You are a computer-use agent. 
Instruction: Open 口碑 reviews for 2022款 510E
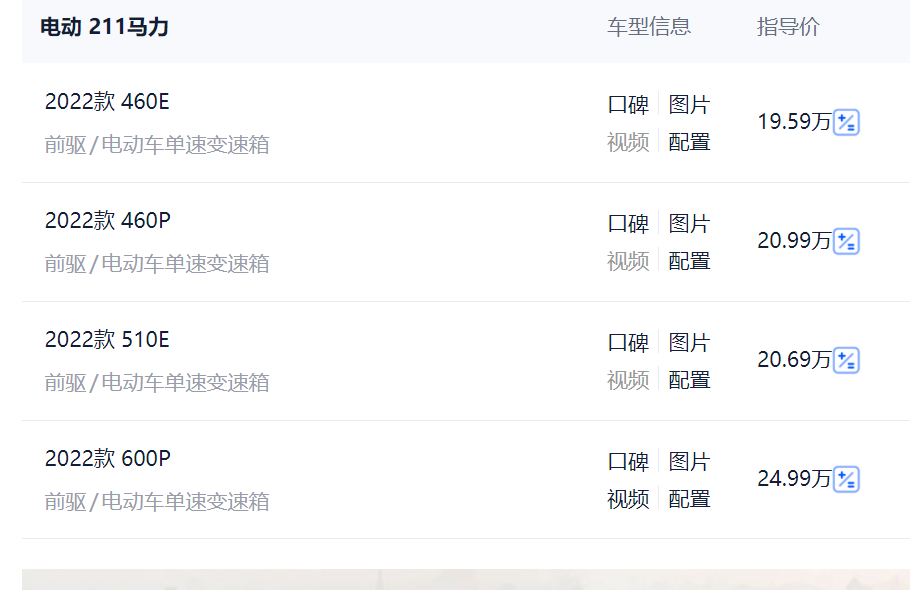tap(628, 343)
